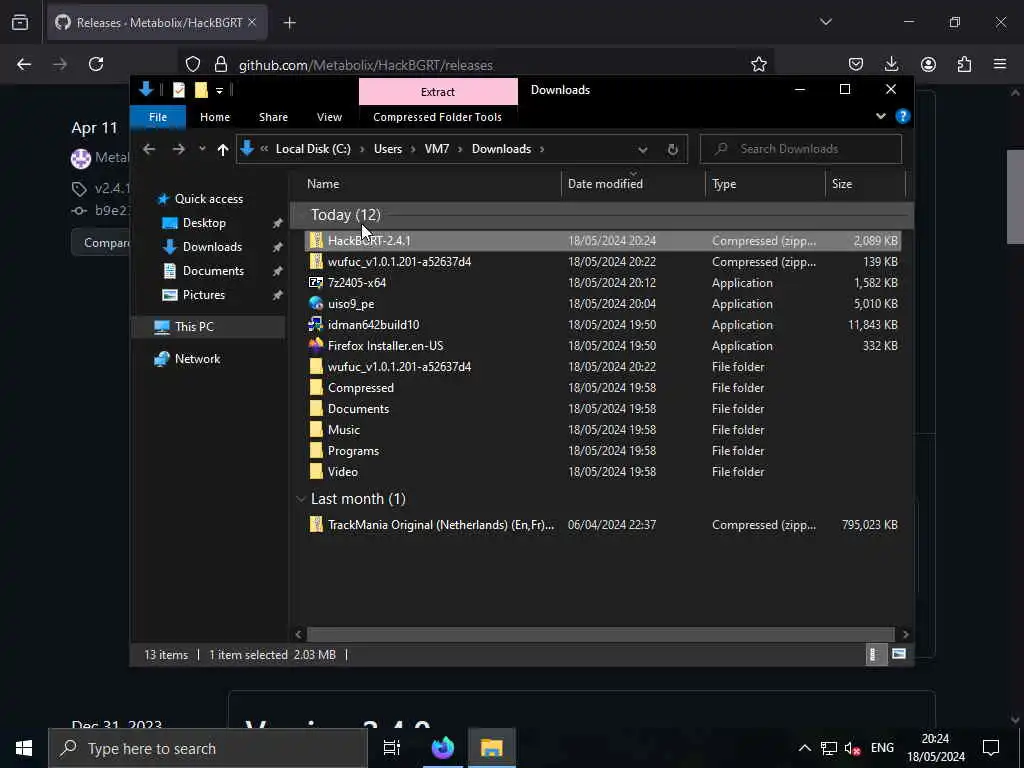This screenshot has width=1024, height=768.
Task: Open the Share ribbon tab
Action: click(x=273, y=117)
